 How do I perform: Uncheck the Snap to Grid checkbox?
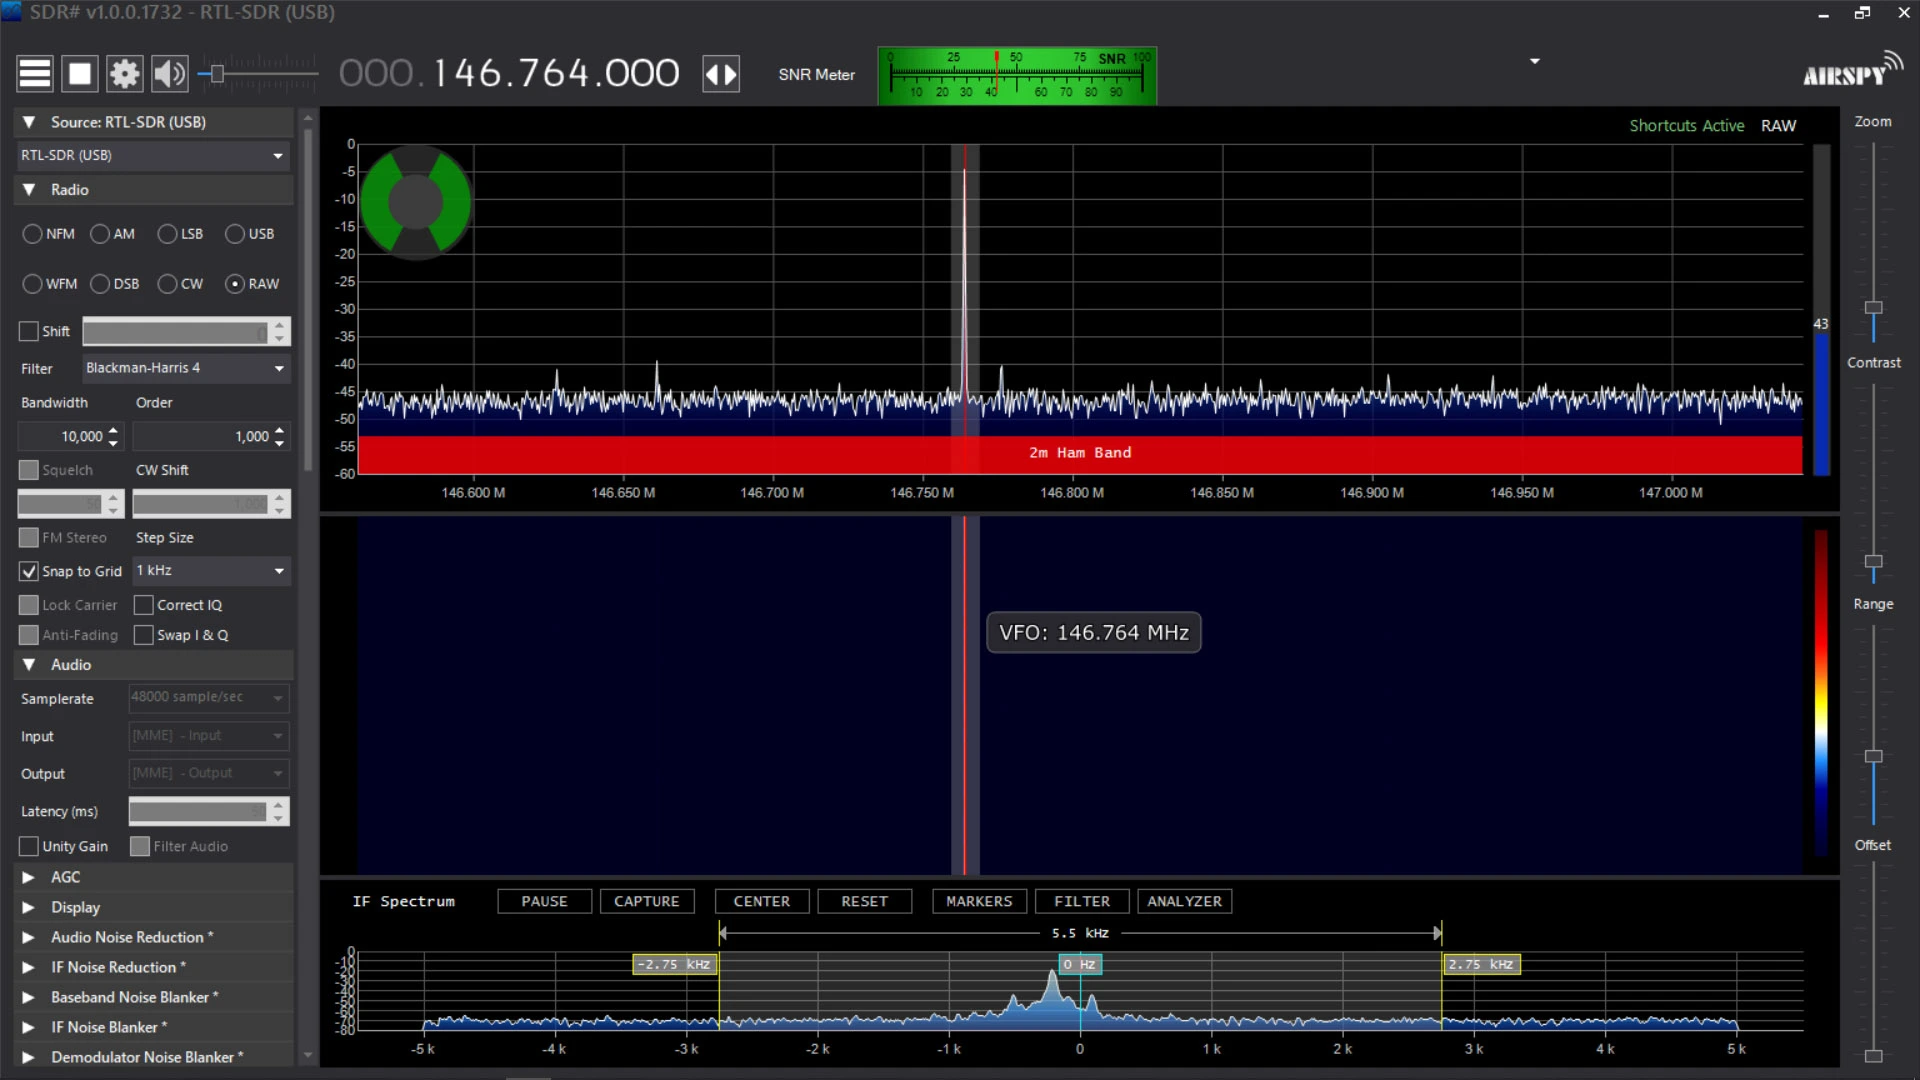pos(29,572)
